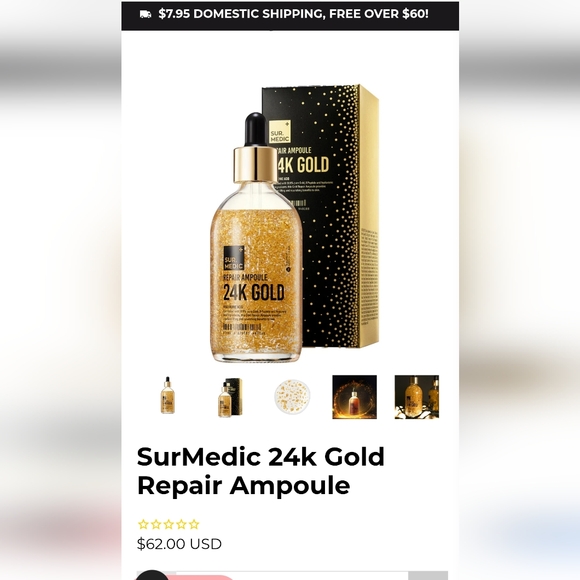The image size is (580, 580).
Task: Show the bottles with lights thumbnail
Action: coord(417,397)
